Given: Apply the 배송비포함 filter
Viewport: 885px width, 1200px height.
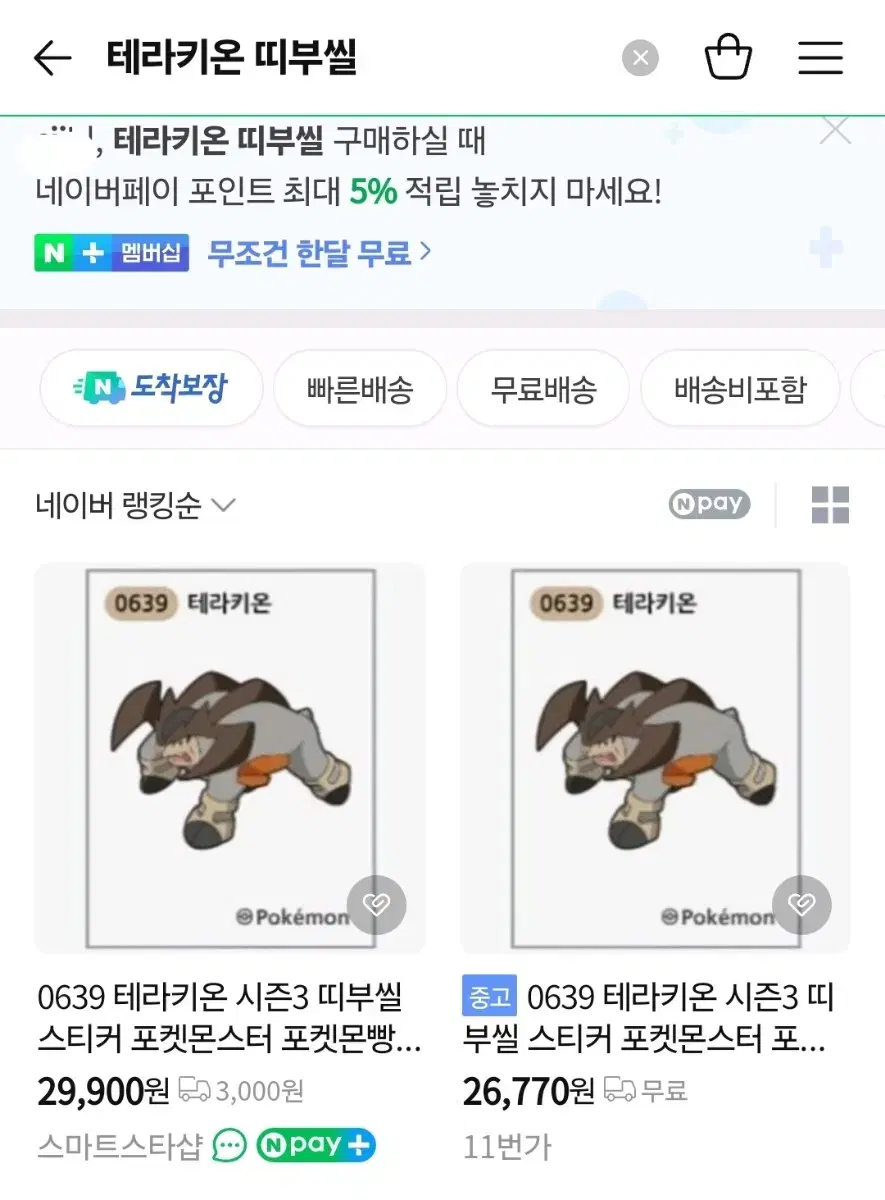Looking at the screenshot, I should pos(740,388).
